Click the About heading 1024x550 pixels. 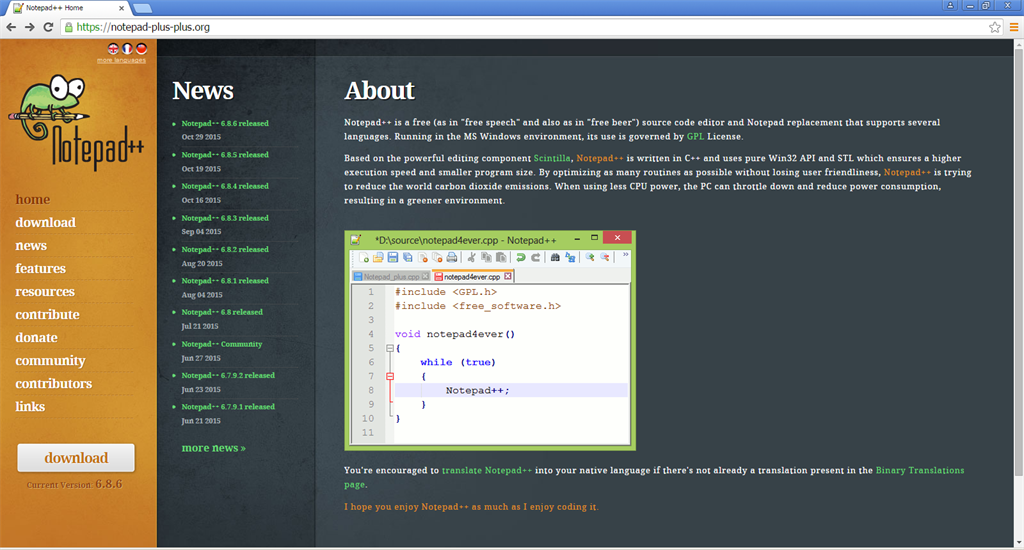tap(379, 90)
